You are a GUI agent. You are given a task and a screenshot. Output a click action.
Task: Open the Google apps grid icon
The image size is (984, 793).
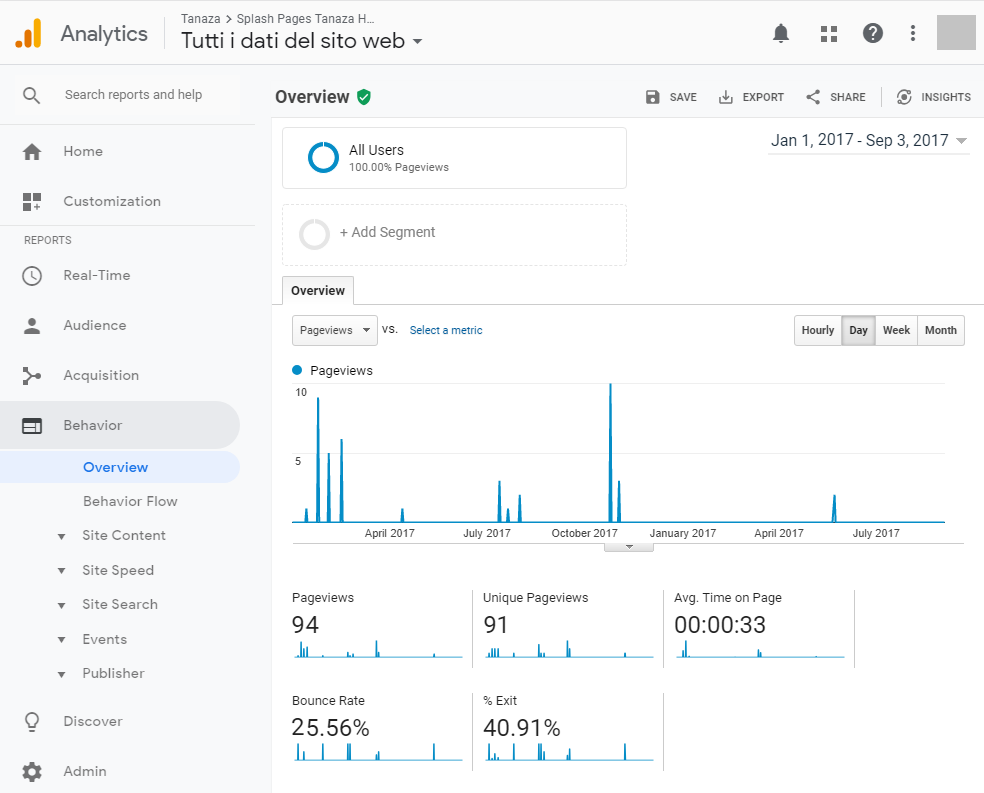point(829,33)
